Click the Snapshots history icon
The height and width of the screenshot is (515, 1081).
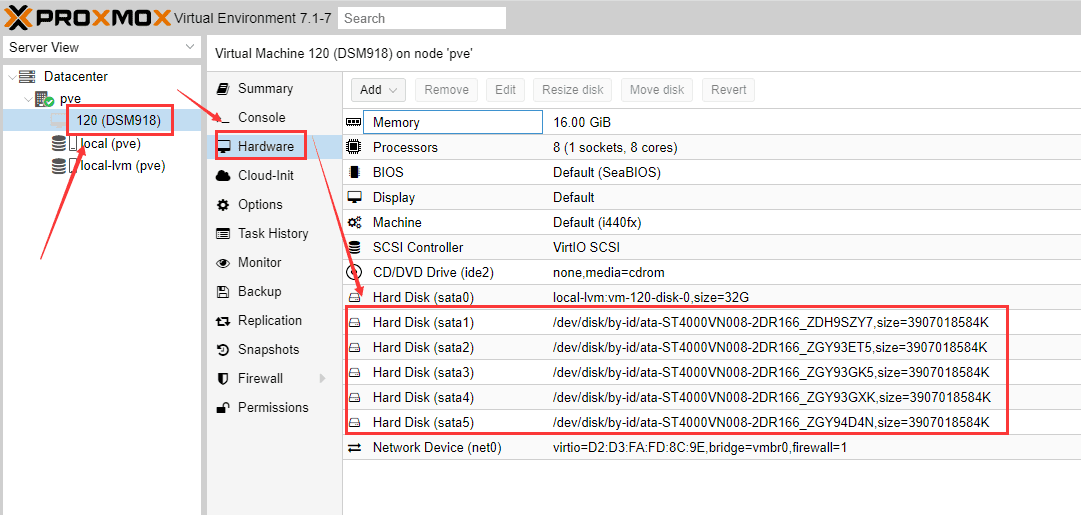223,350
